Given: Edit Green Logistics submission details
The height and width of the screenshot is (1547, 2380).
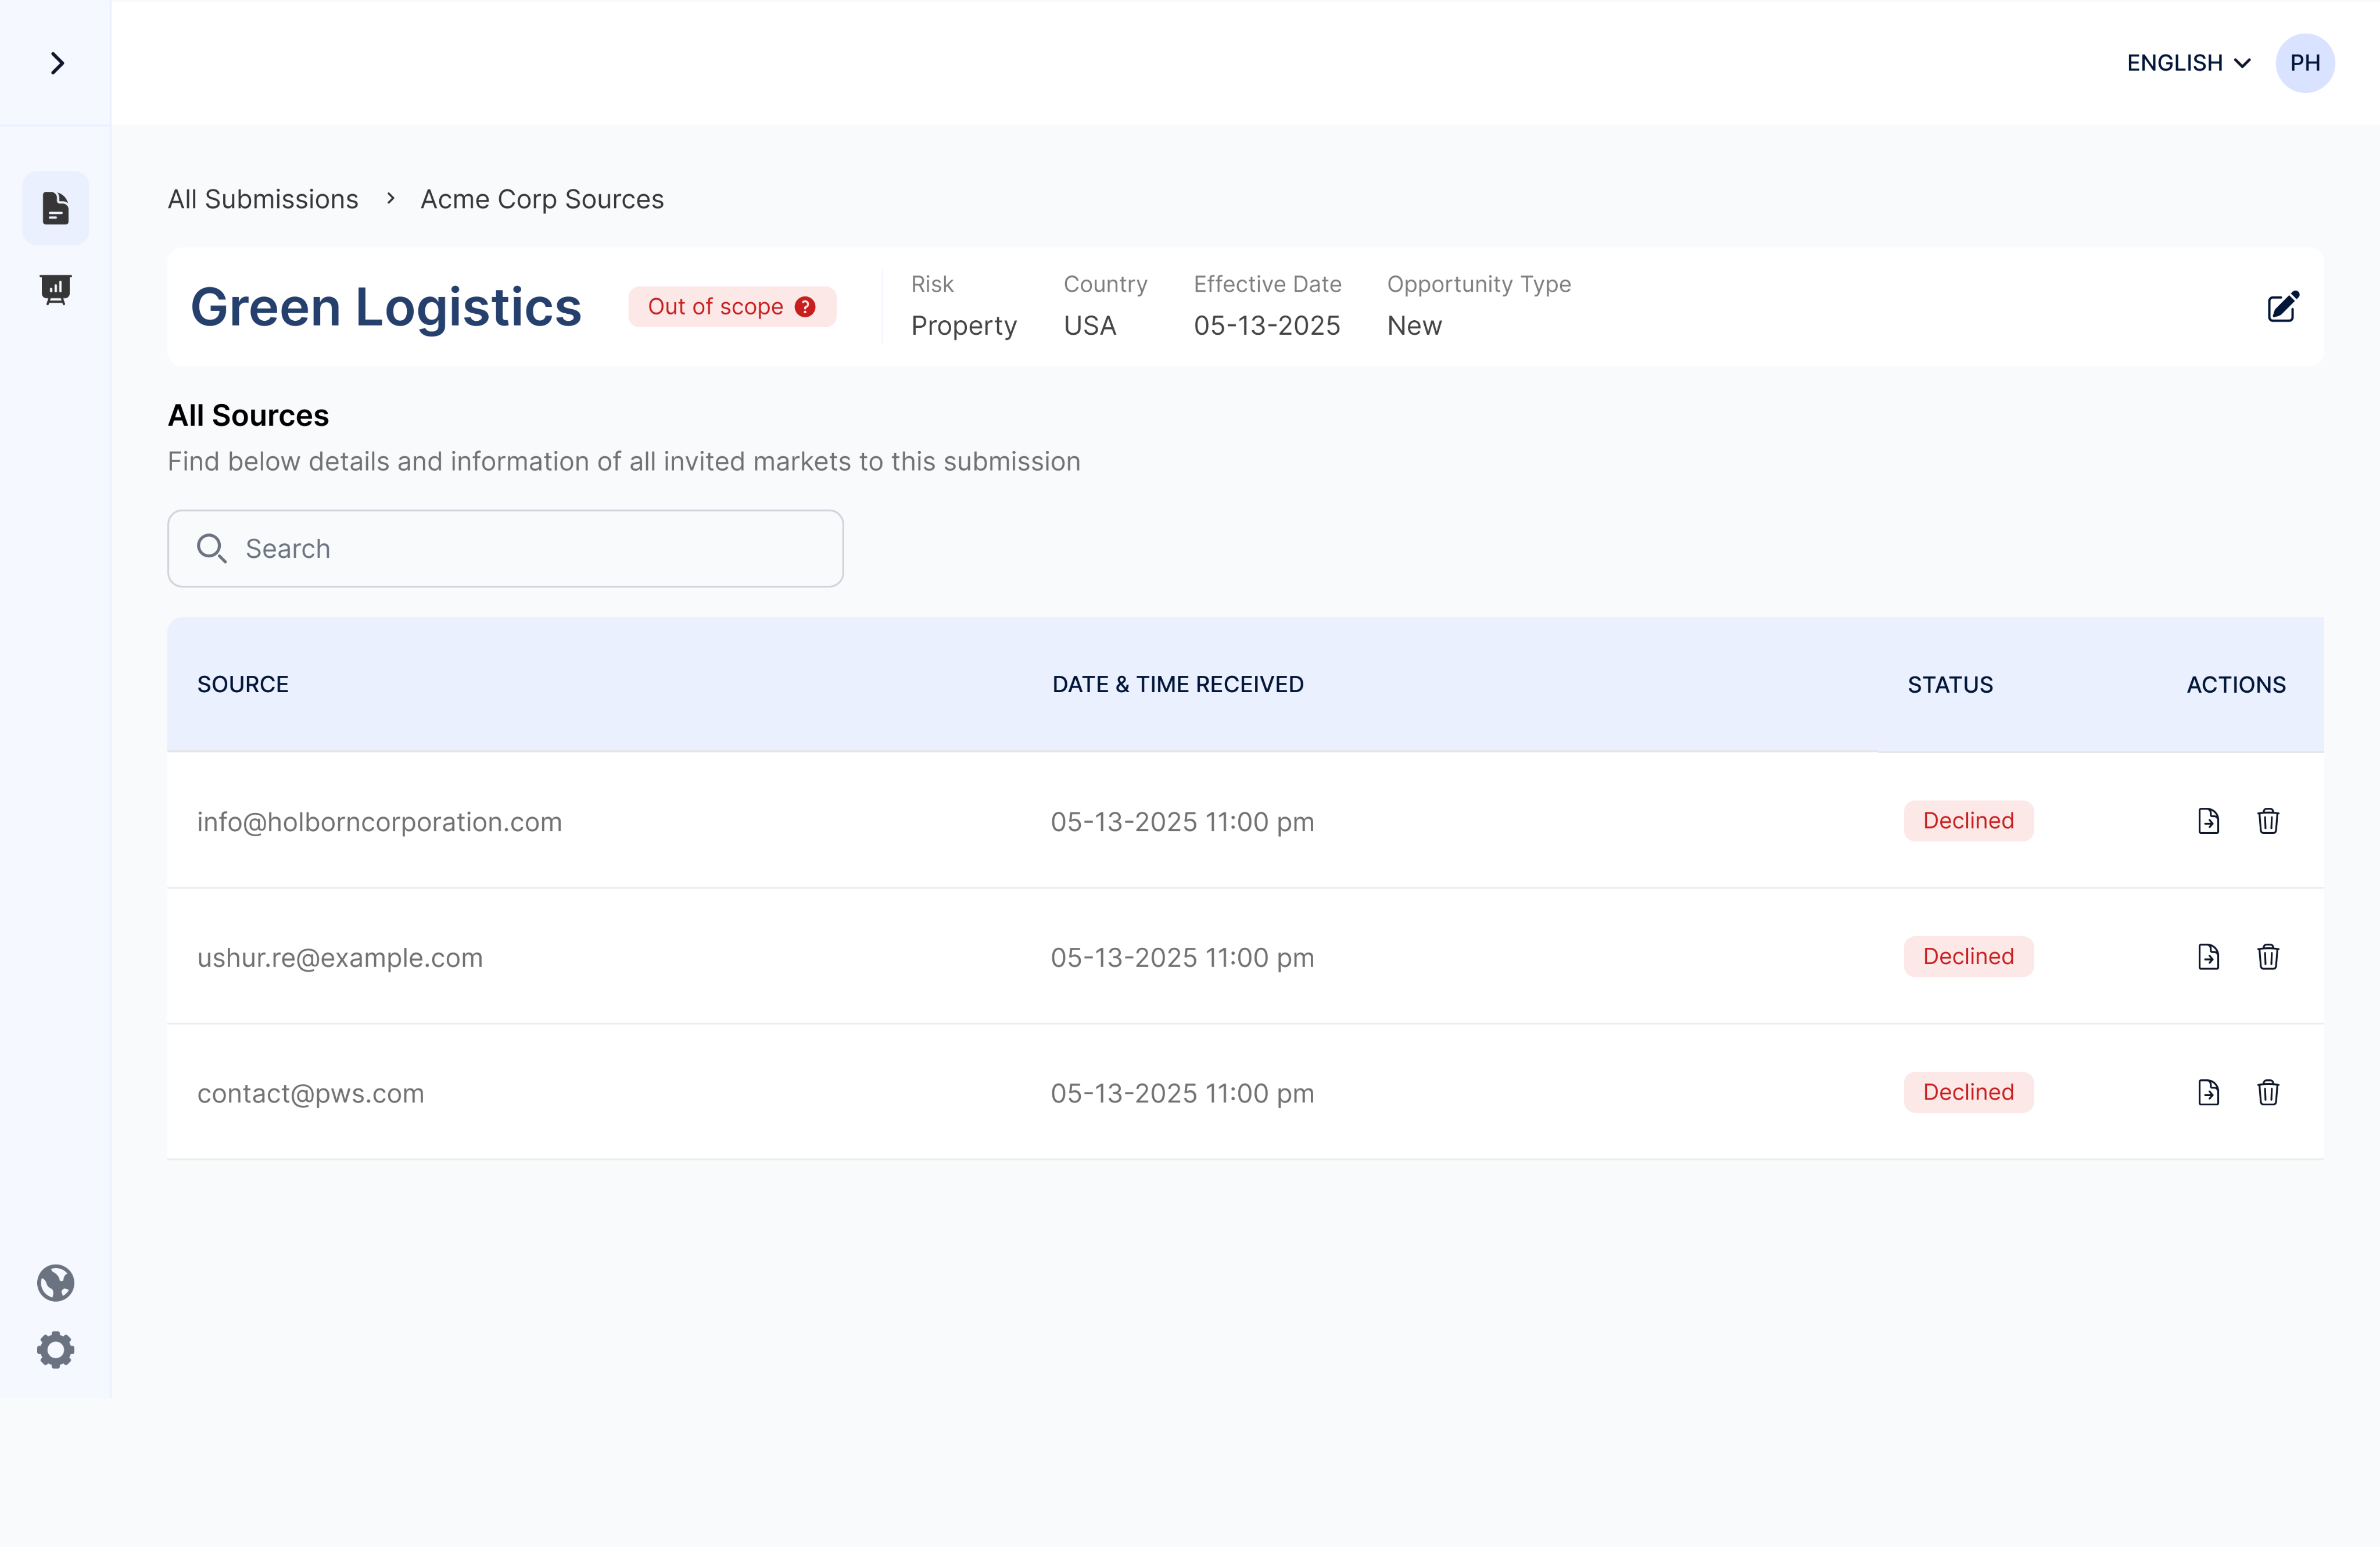Looking at the screenshot, I should click(2283, 307).
